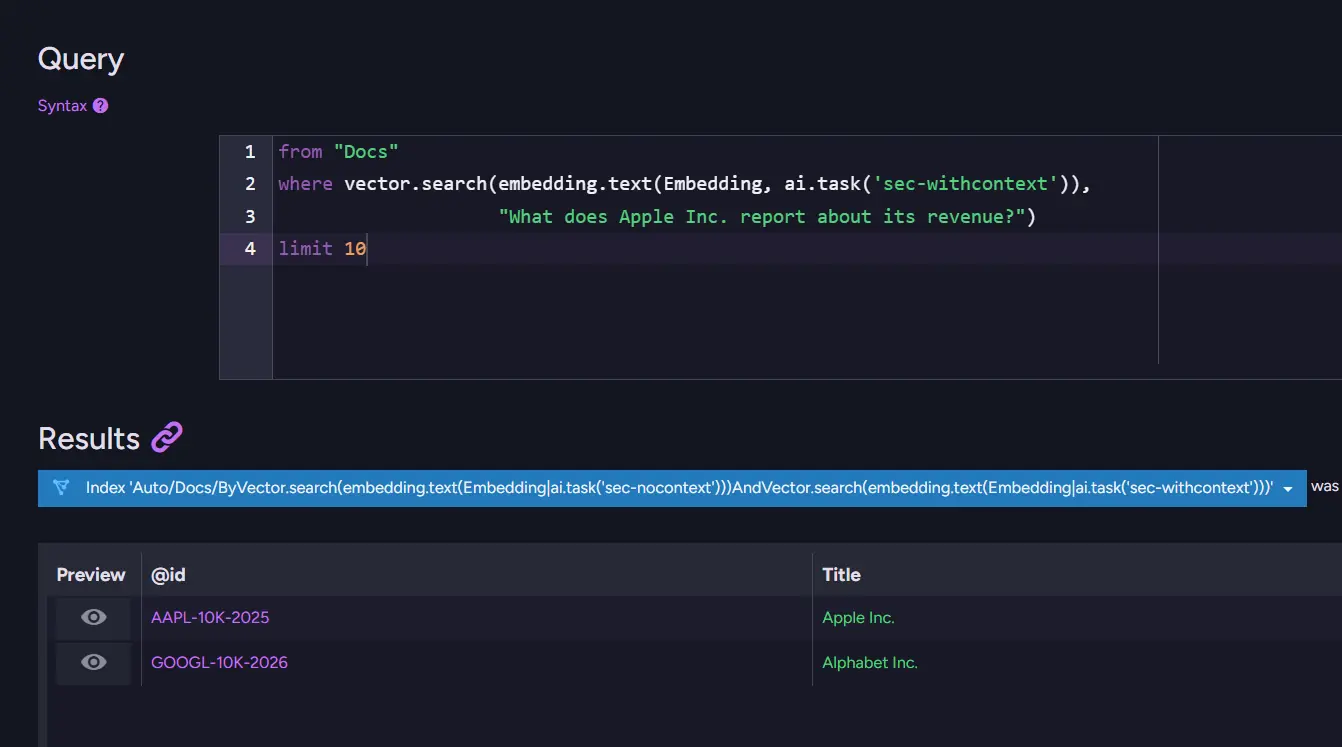Screen dimensions: 1342x747
Task: Open the AAPL-10K-2025 document link
Action: [210, 618]
